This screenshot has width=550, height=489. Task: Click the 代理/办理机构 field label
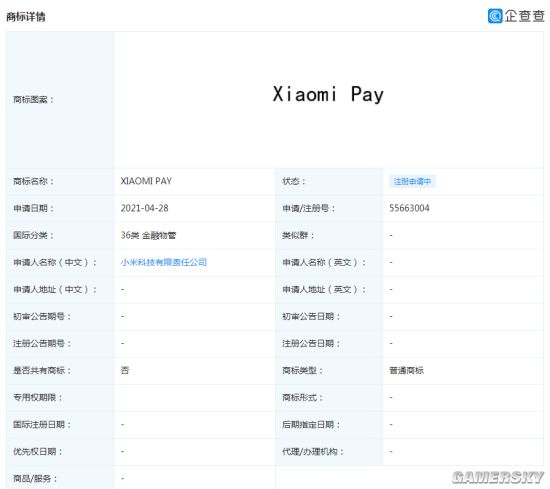(x=313, y=451)
